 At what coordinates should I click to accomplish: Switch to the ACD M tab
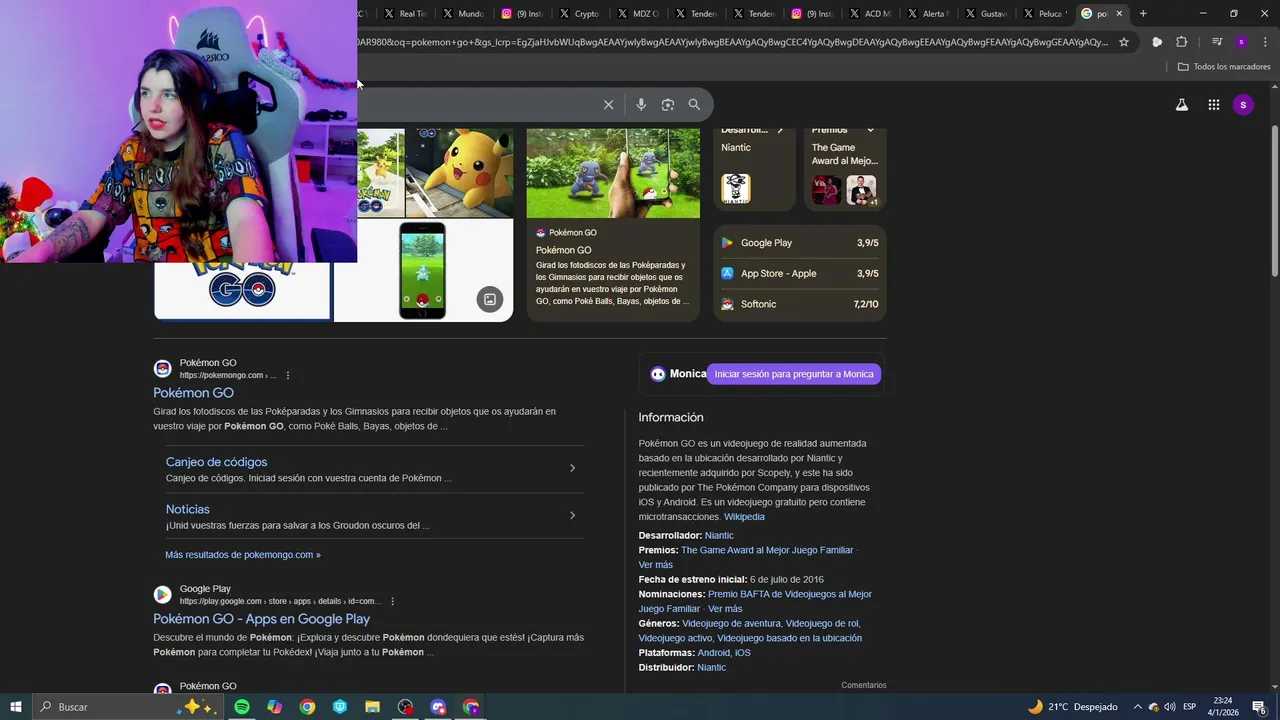tap(869, 14)
